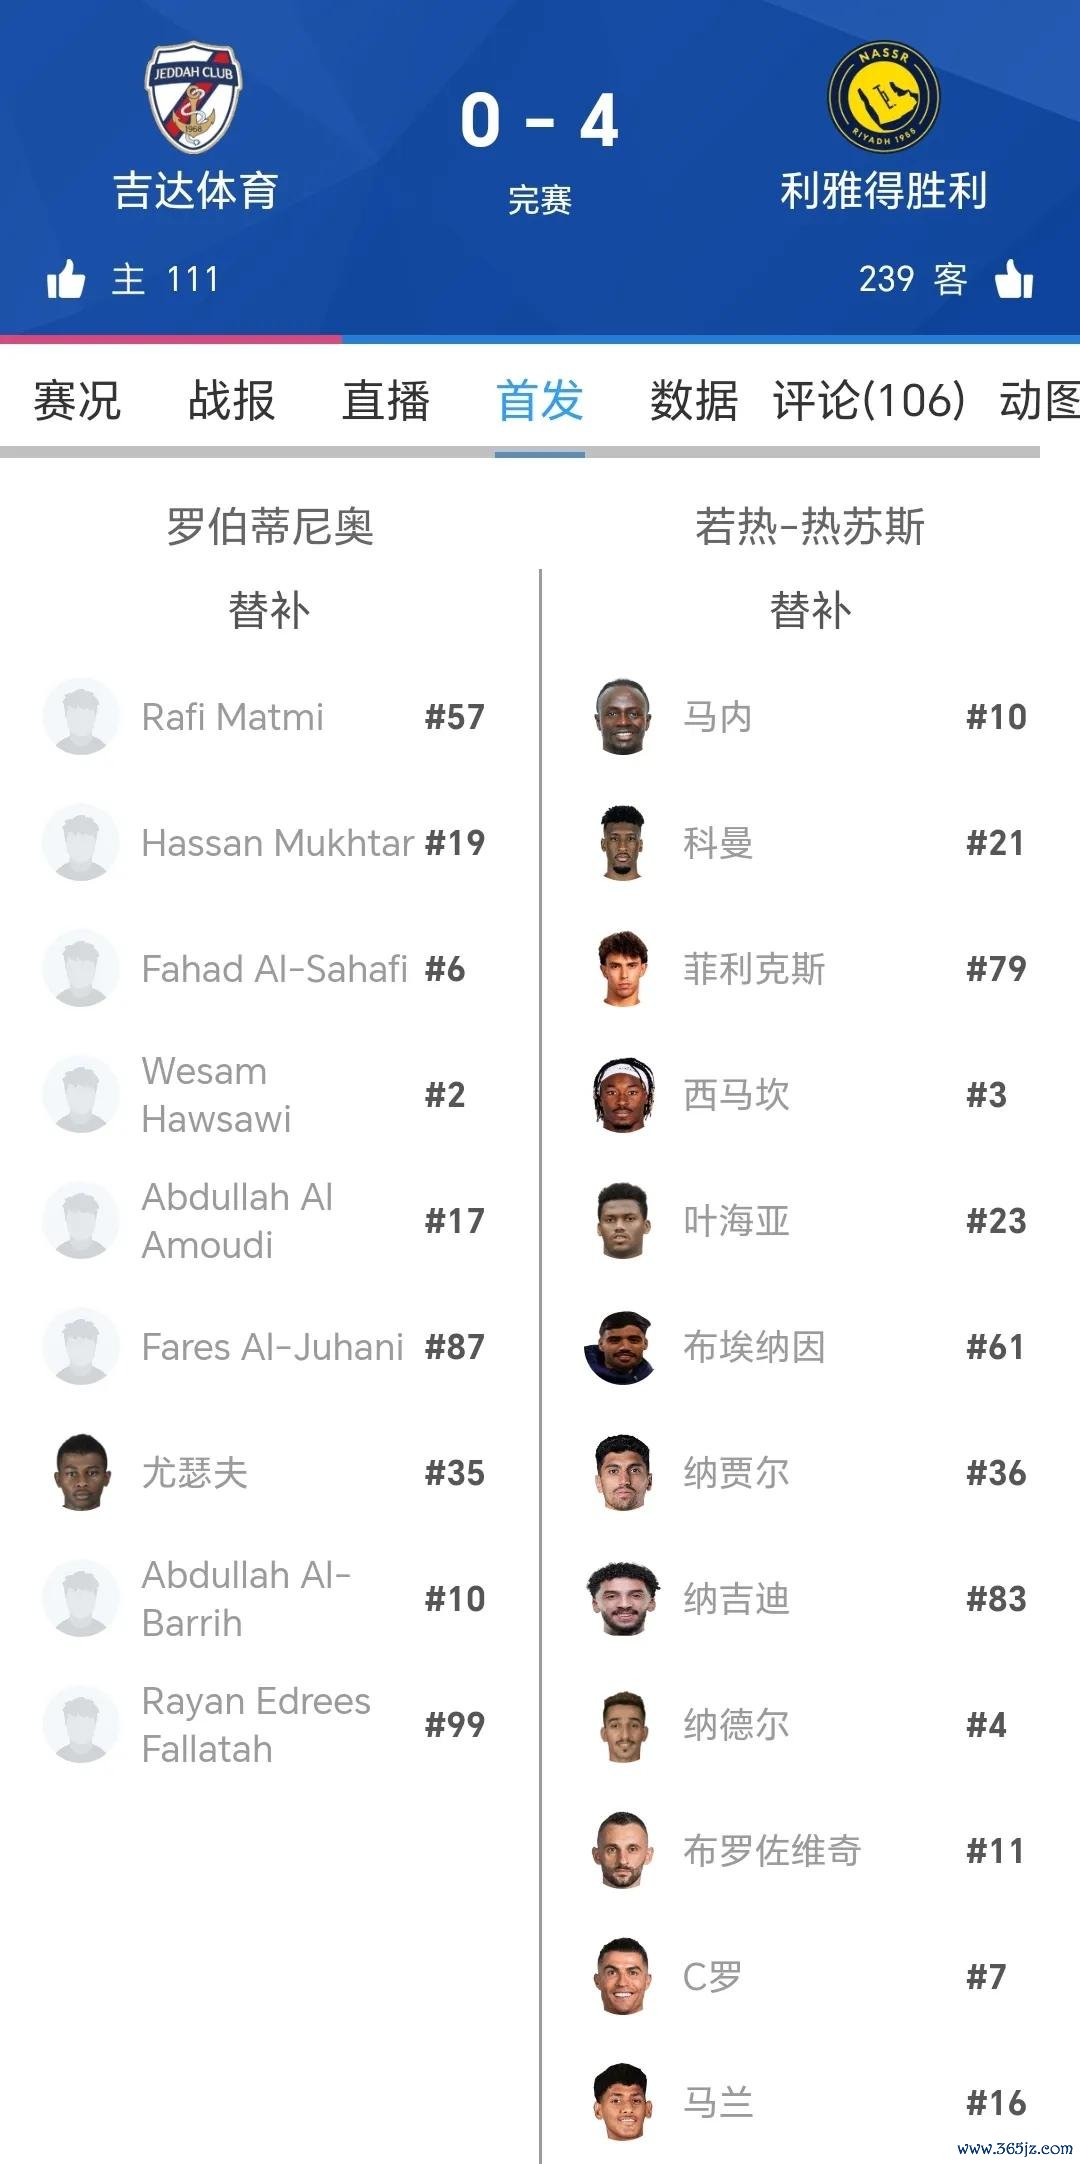Viewport: 1080px width, 2164px height.
Task: Tap the away team thumbs-up icon
Action: (x=1014, y=279)
